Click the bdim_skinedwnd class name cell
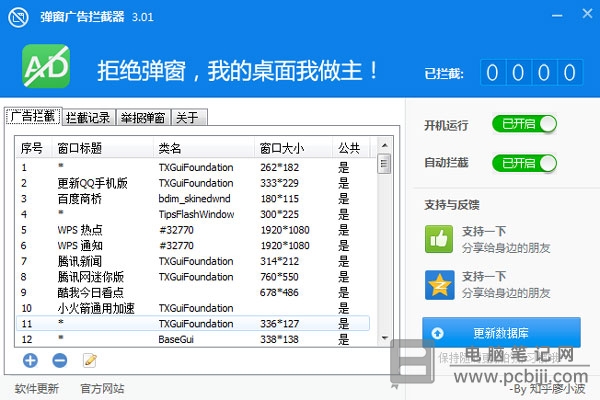This screenshot has width=600, height=400. click(194, 199)
